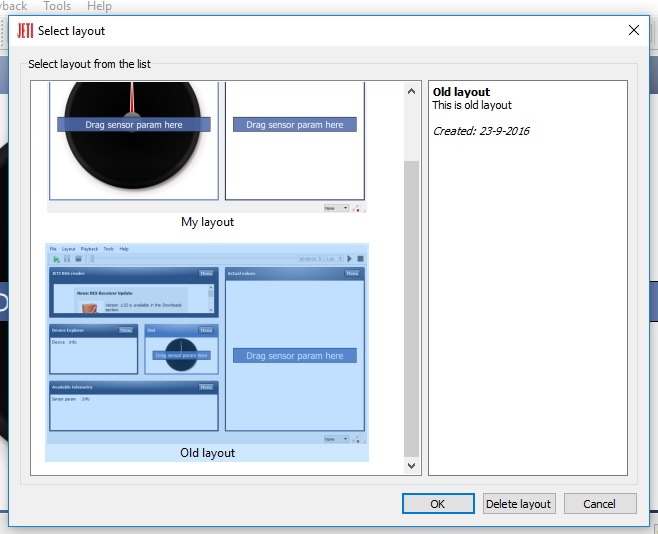Confirm selection with the OK button
The image size is (658, 534).
point(438,503)
